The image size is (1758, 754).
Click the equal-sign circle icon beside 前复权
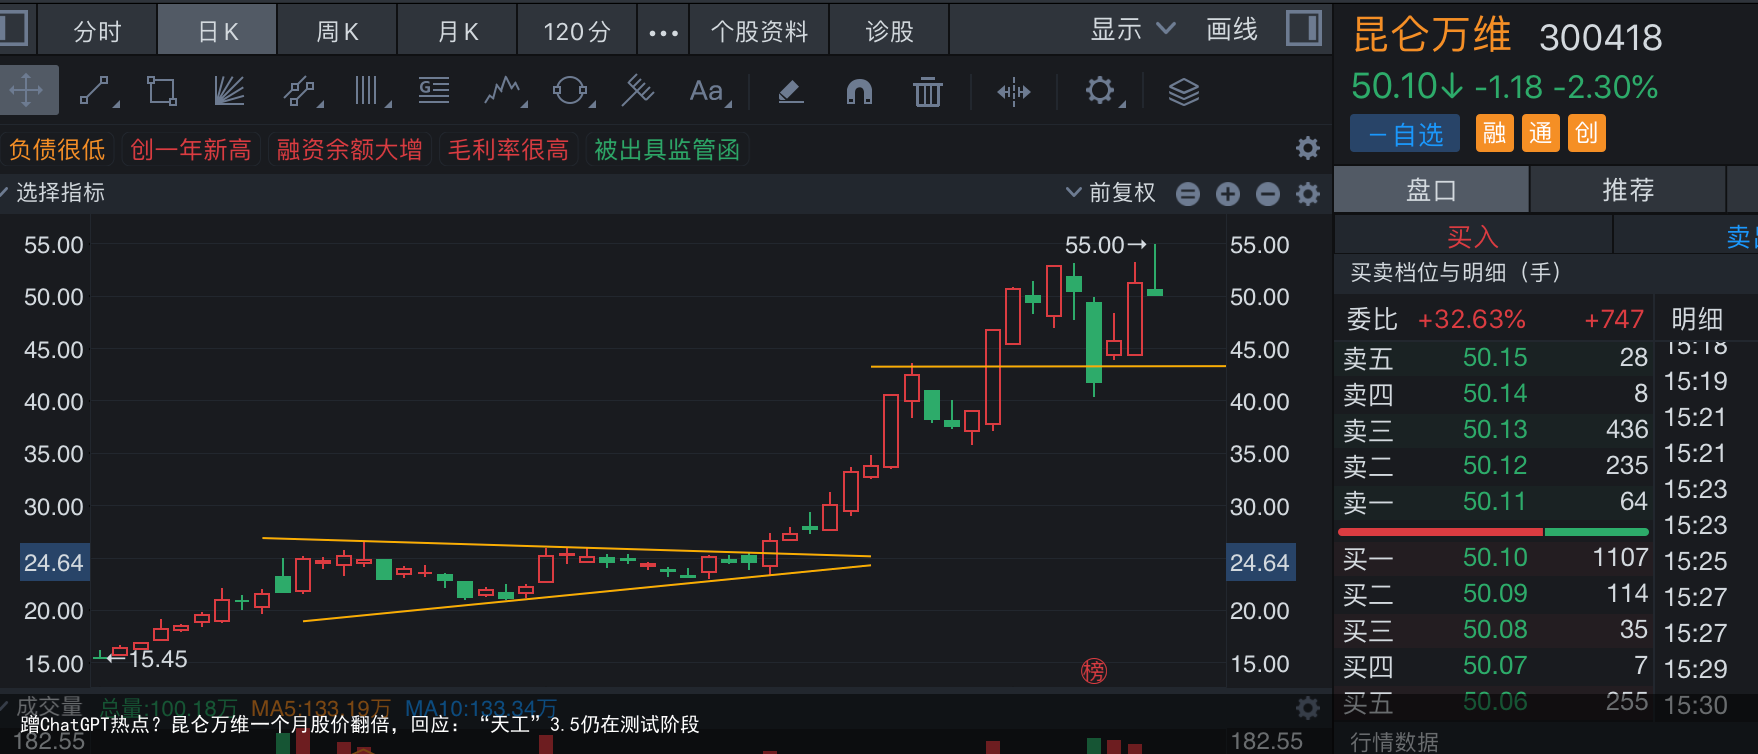coord(1188,194)
